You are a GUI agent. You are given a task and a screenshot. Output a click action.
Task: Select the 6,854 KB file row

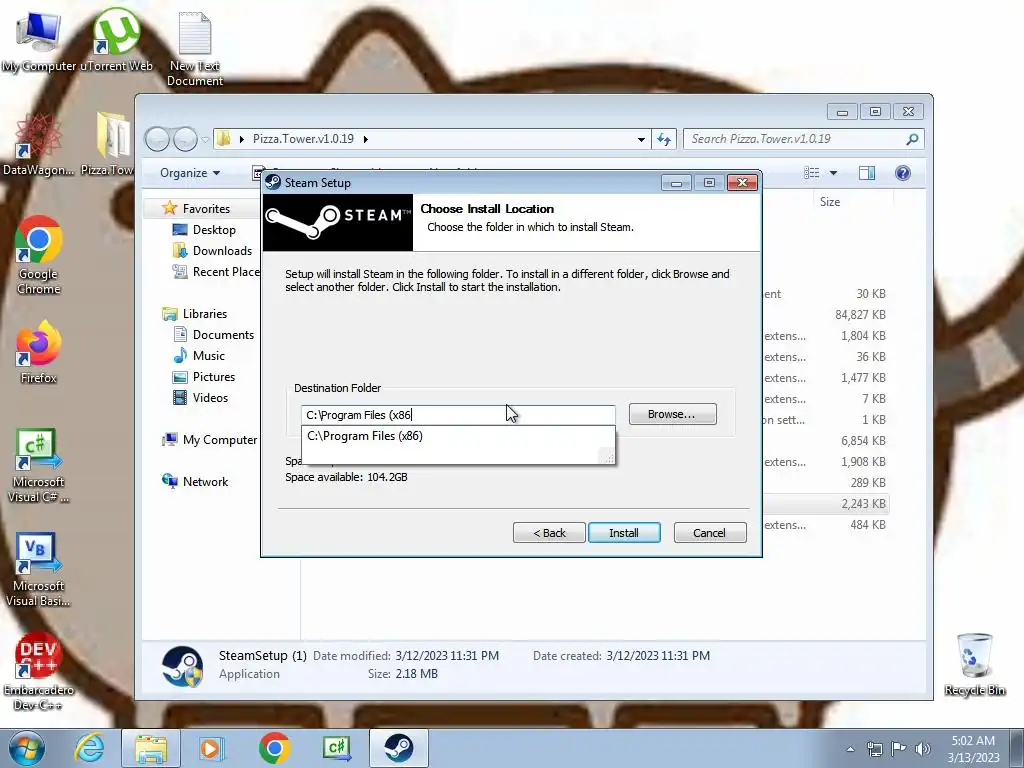[825, 441]
